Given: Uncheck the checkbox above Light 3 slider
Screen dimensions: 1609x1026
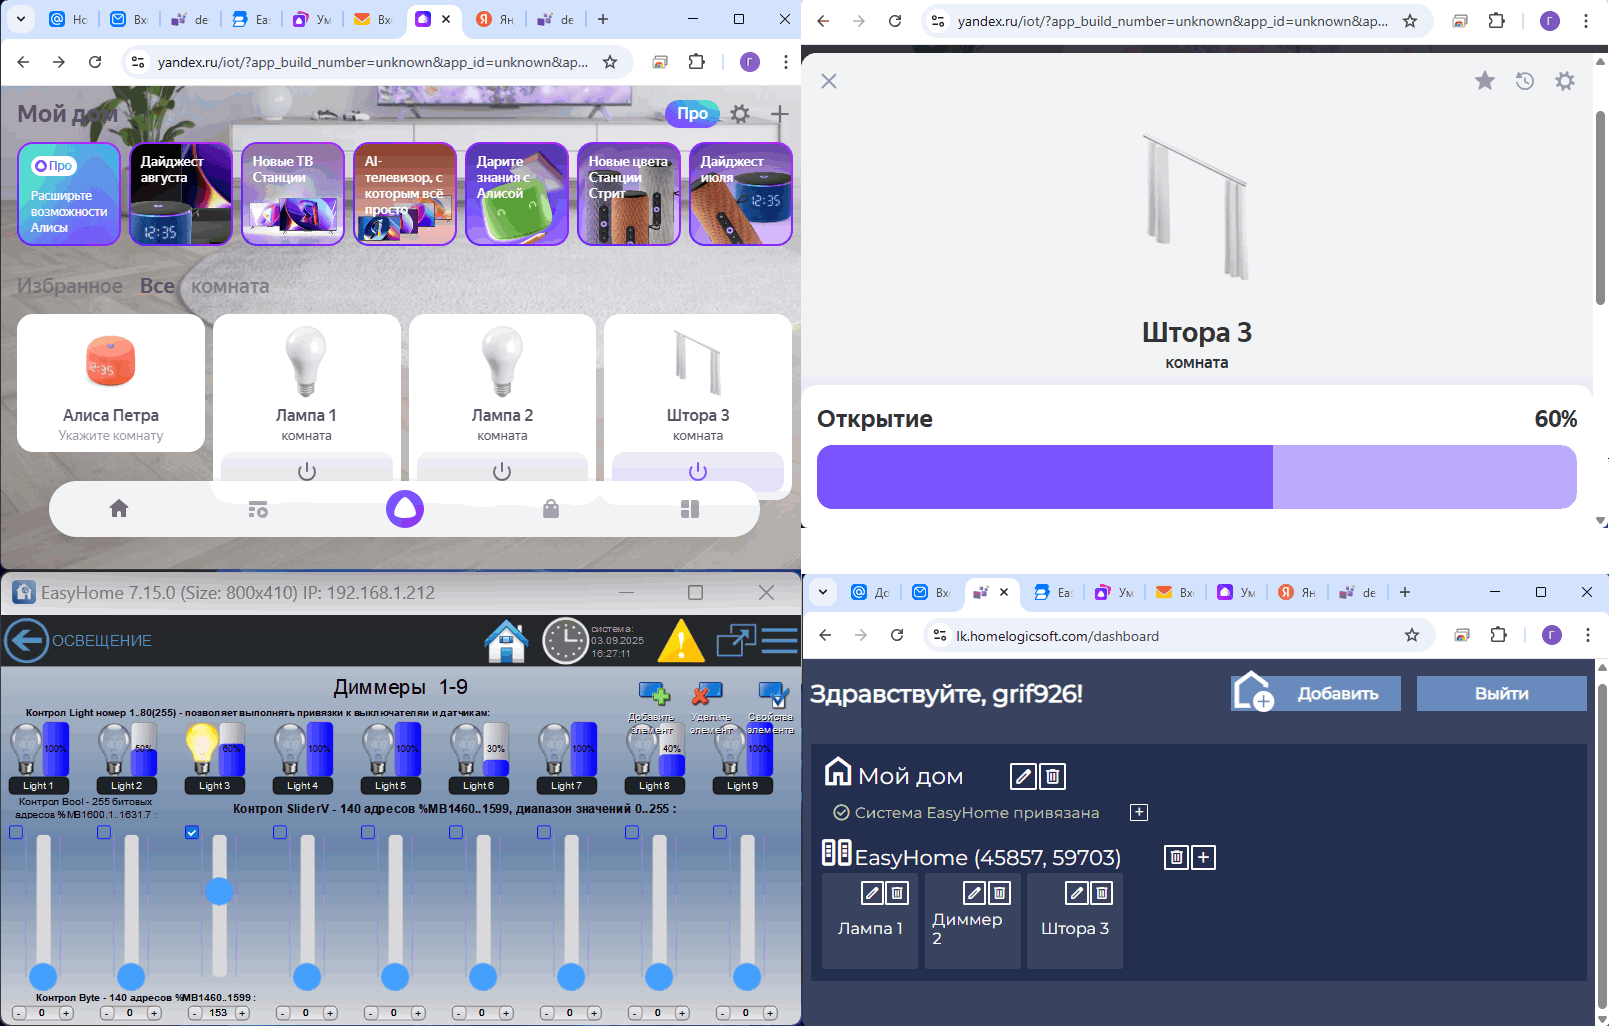Looking at the screenshot, I should [x=192, y=832].
